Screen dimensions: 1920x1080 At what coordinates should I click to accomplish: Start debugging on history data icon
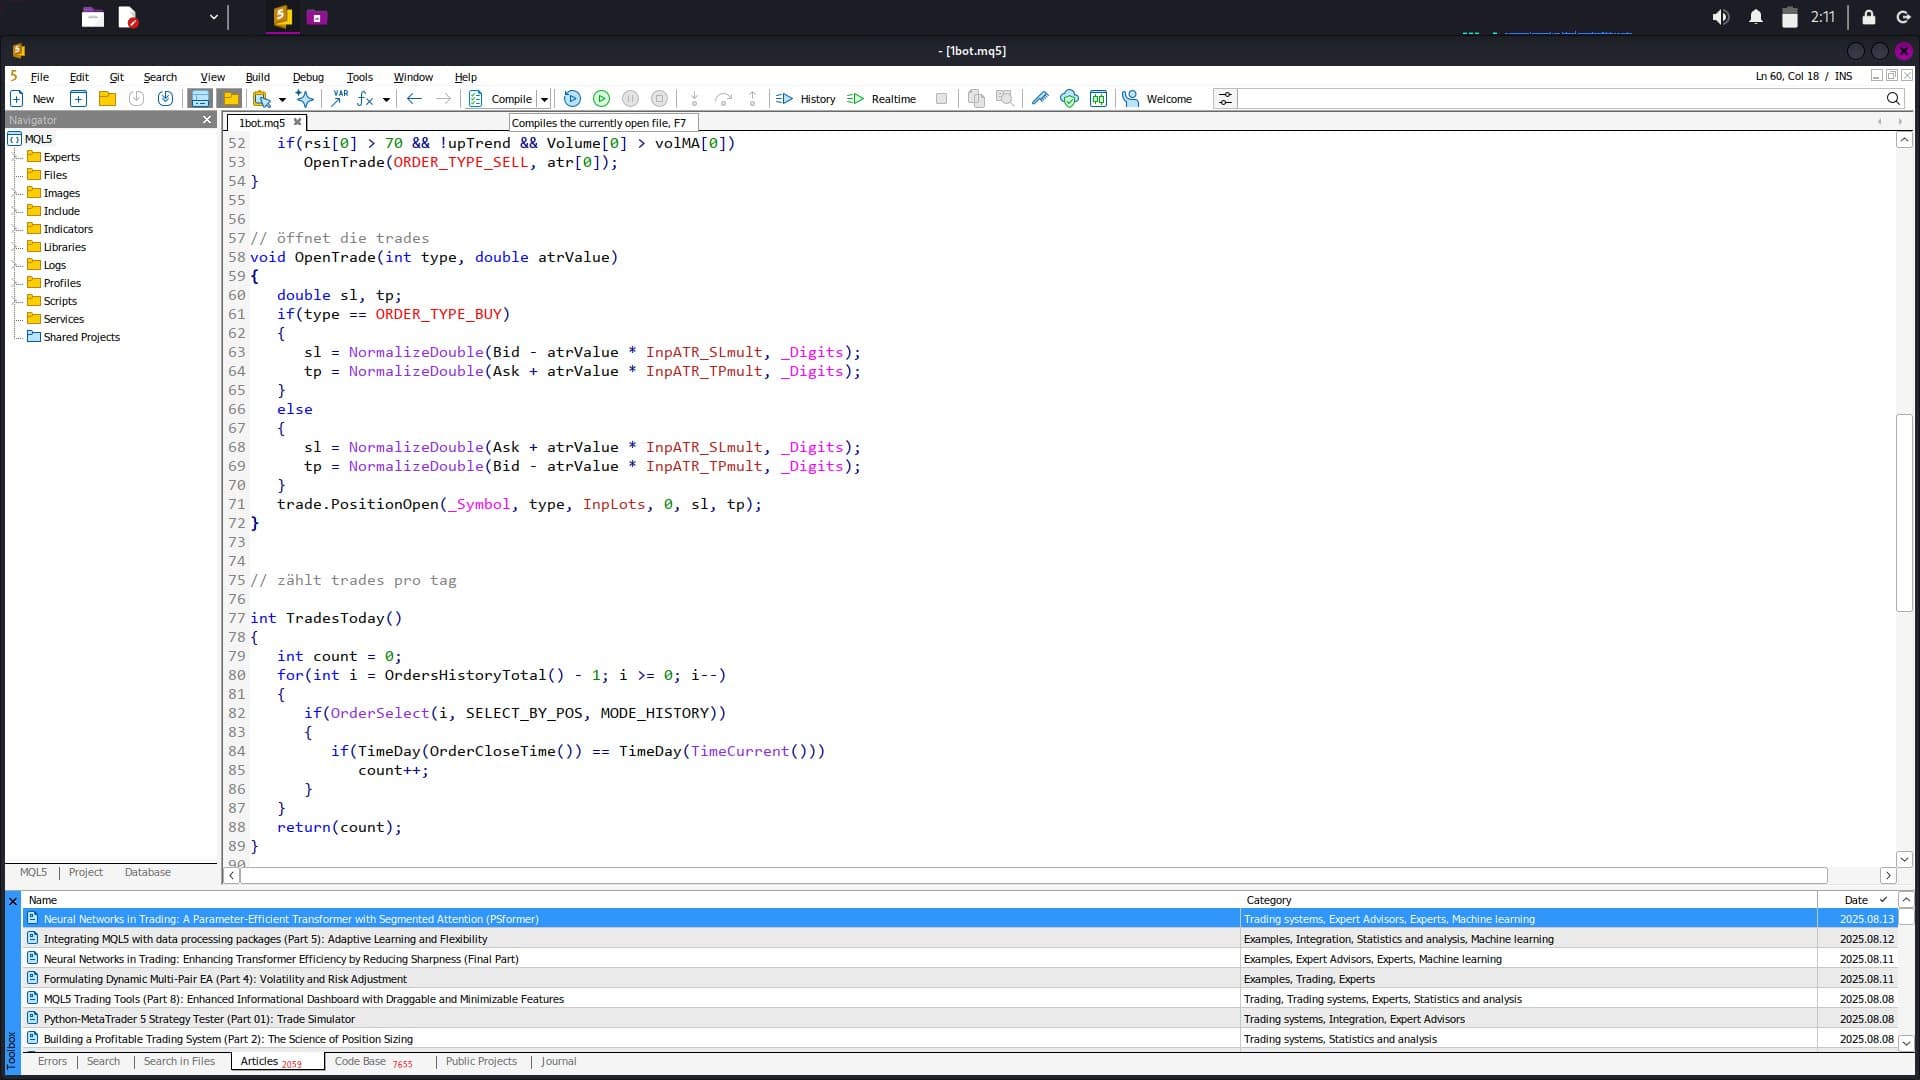point(572,98)
